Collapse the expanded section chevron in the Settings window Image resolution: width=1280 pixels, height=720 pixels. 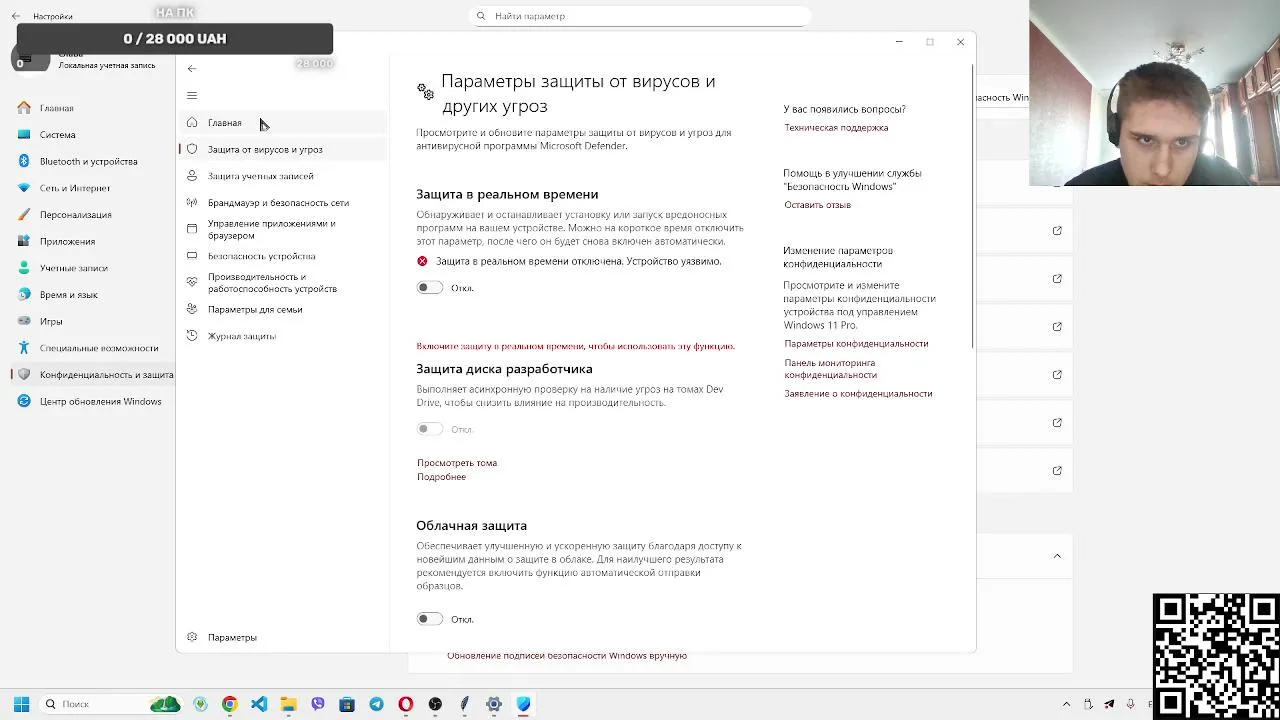click(x=1057, y=556)
